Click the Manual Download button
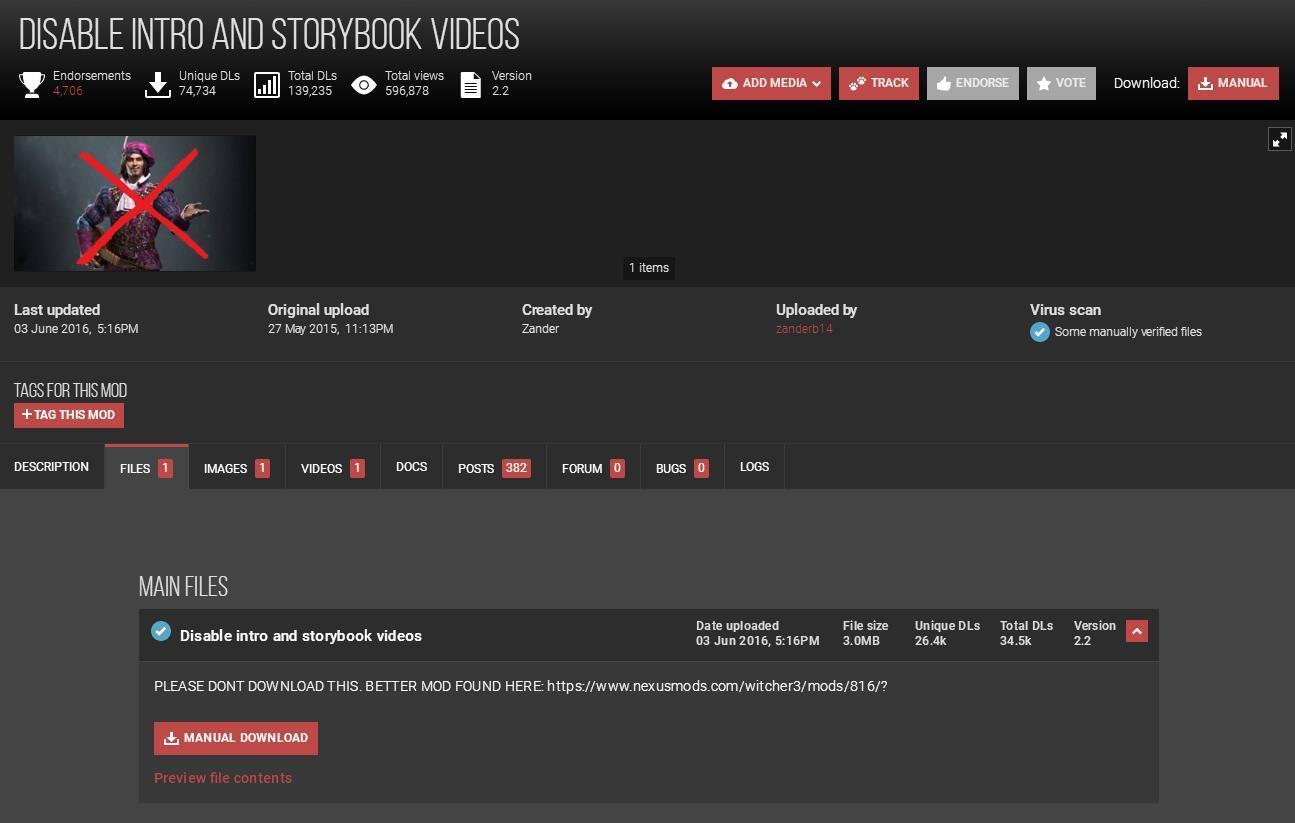Screen dimensions: 1295x823 236,738
